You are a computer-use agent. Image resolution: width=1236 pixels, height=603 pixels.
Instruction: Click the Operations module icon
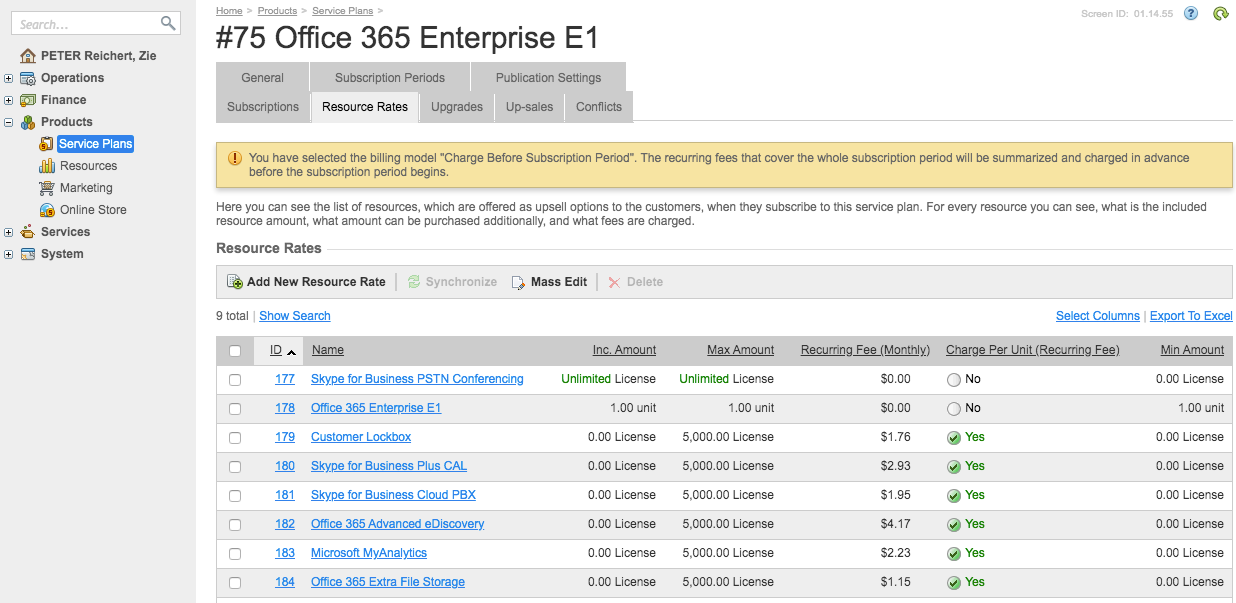pyautogui.click(x=28, y=78)
